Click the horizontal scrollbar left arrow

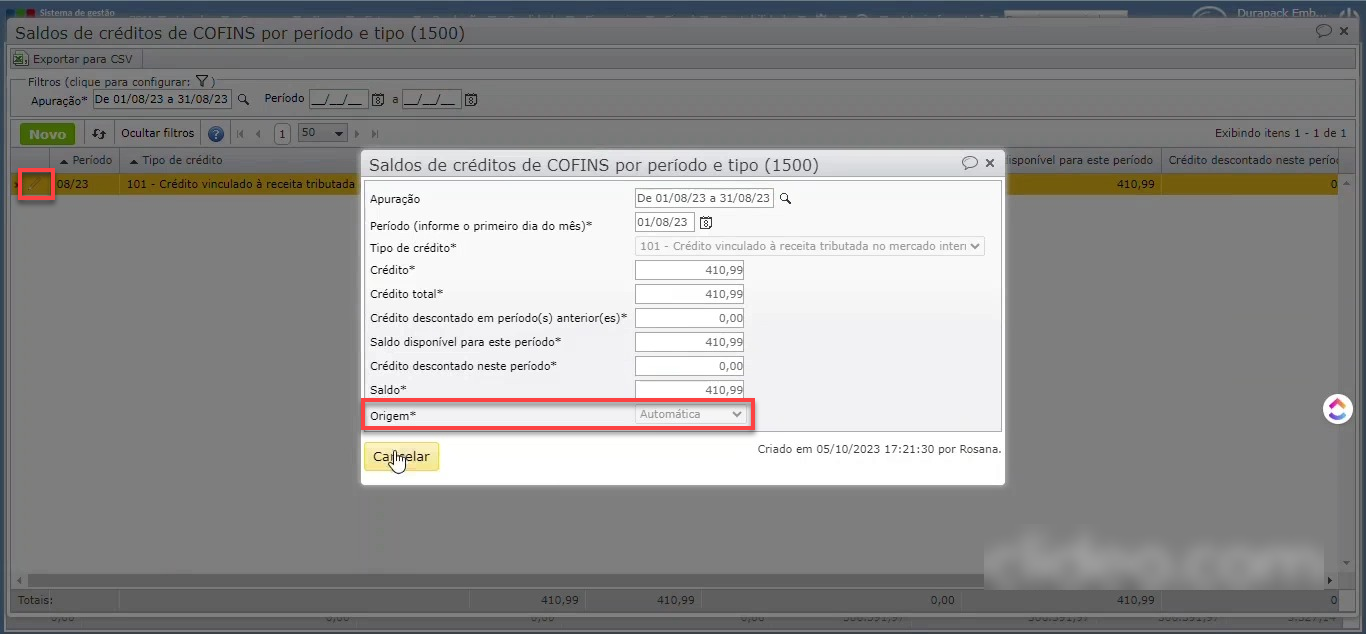pos(17,580)
